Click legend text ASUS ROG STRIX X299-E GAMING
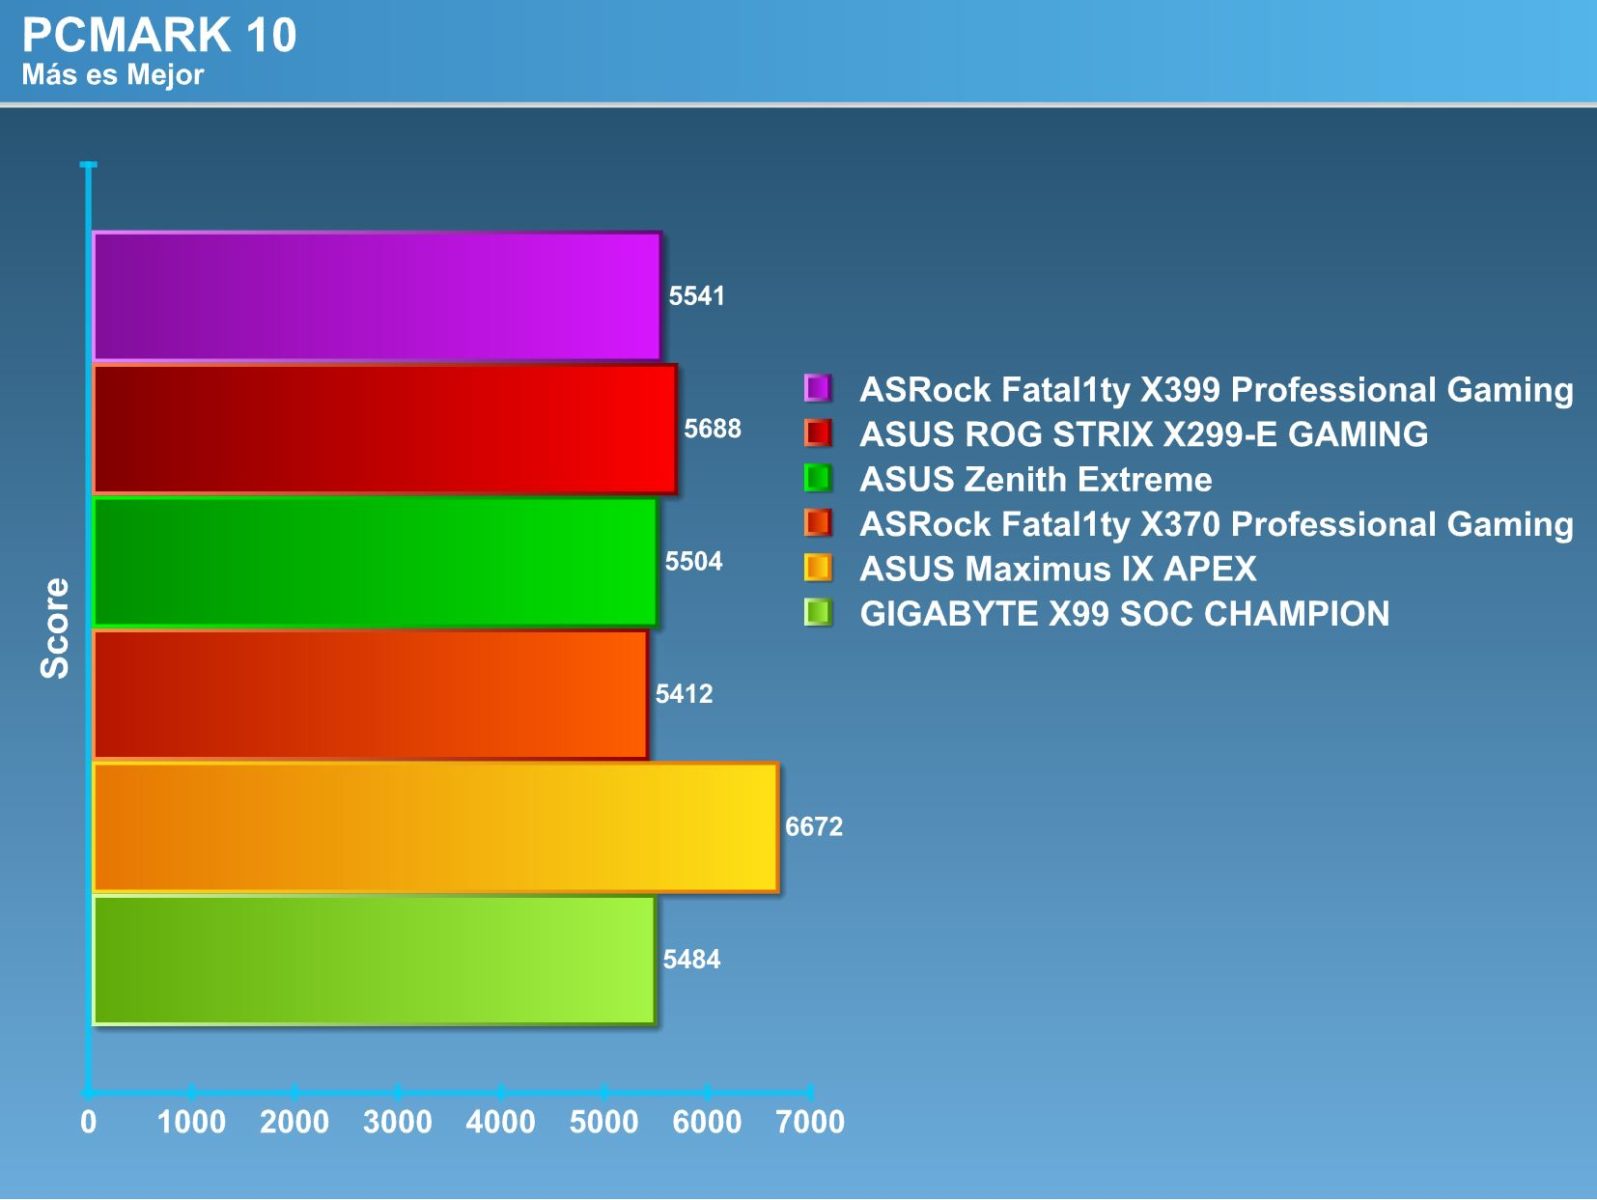This screenshot has width=1597, height=1200. click(1144, 434)
